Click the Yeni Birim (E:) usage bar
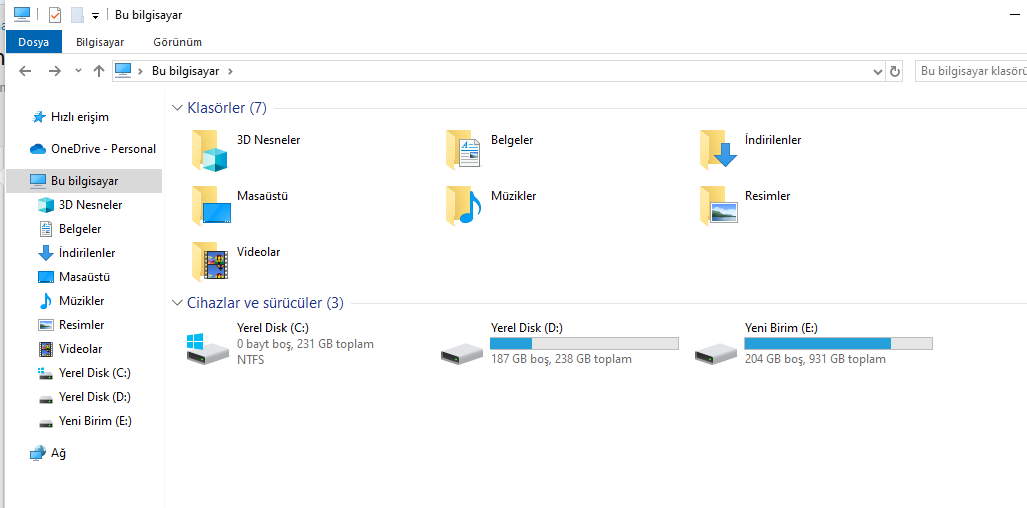The height and width of the screenshot is (508, 1027). tap(838, 344)
